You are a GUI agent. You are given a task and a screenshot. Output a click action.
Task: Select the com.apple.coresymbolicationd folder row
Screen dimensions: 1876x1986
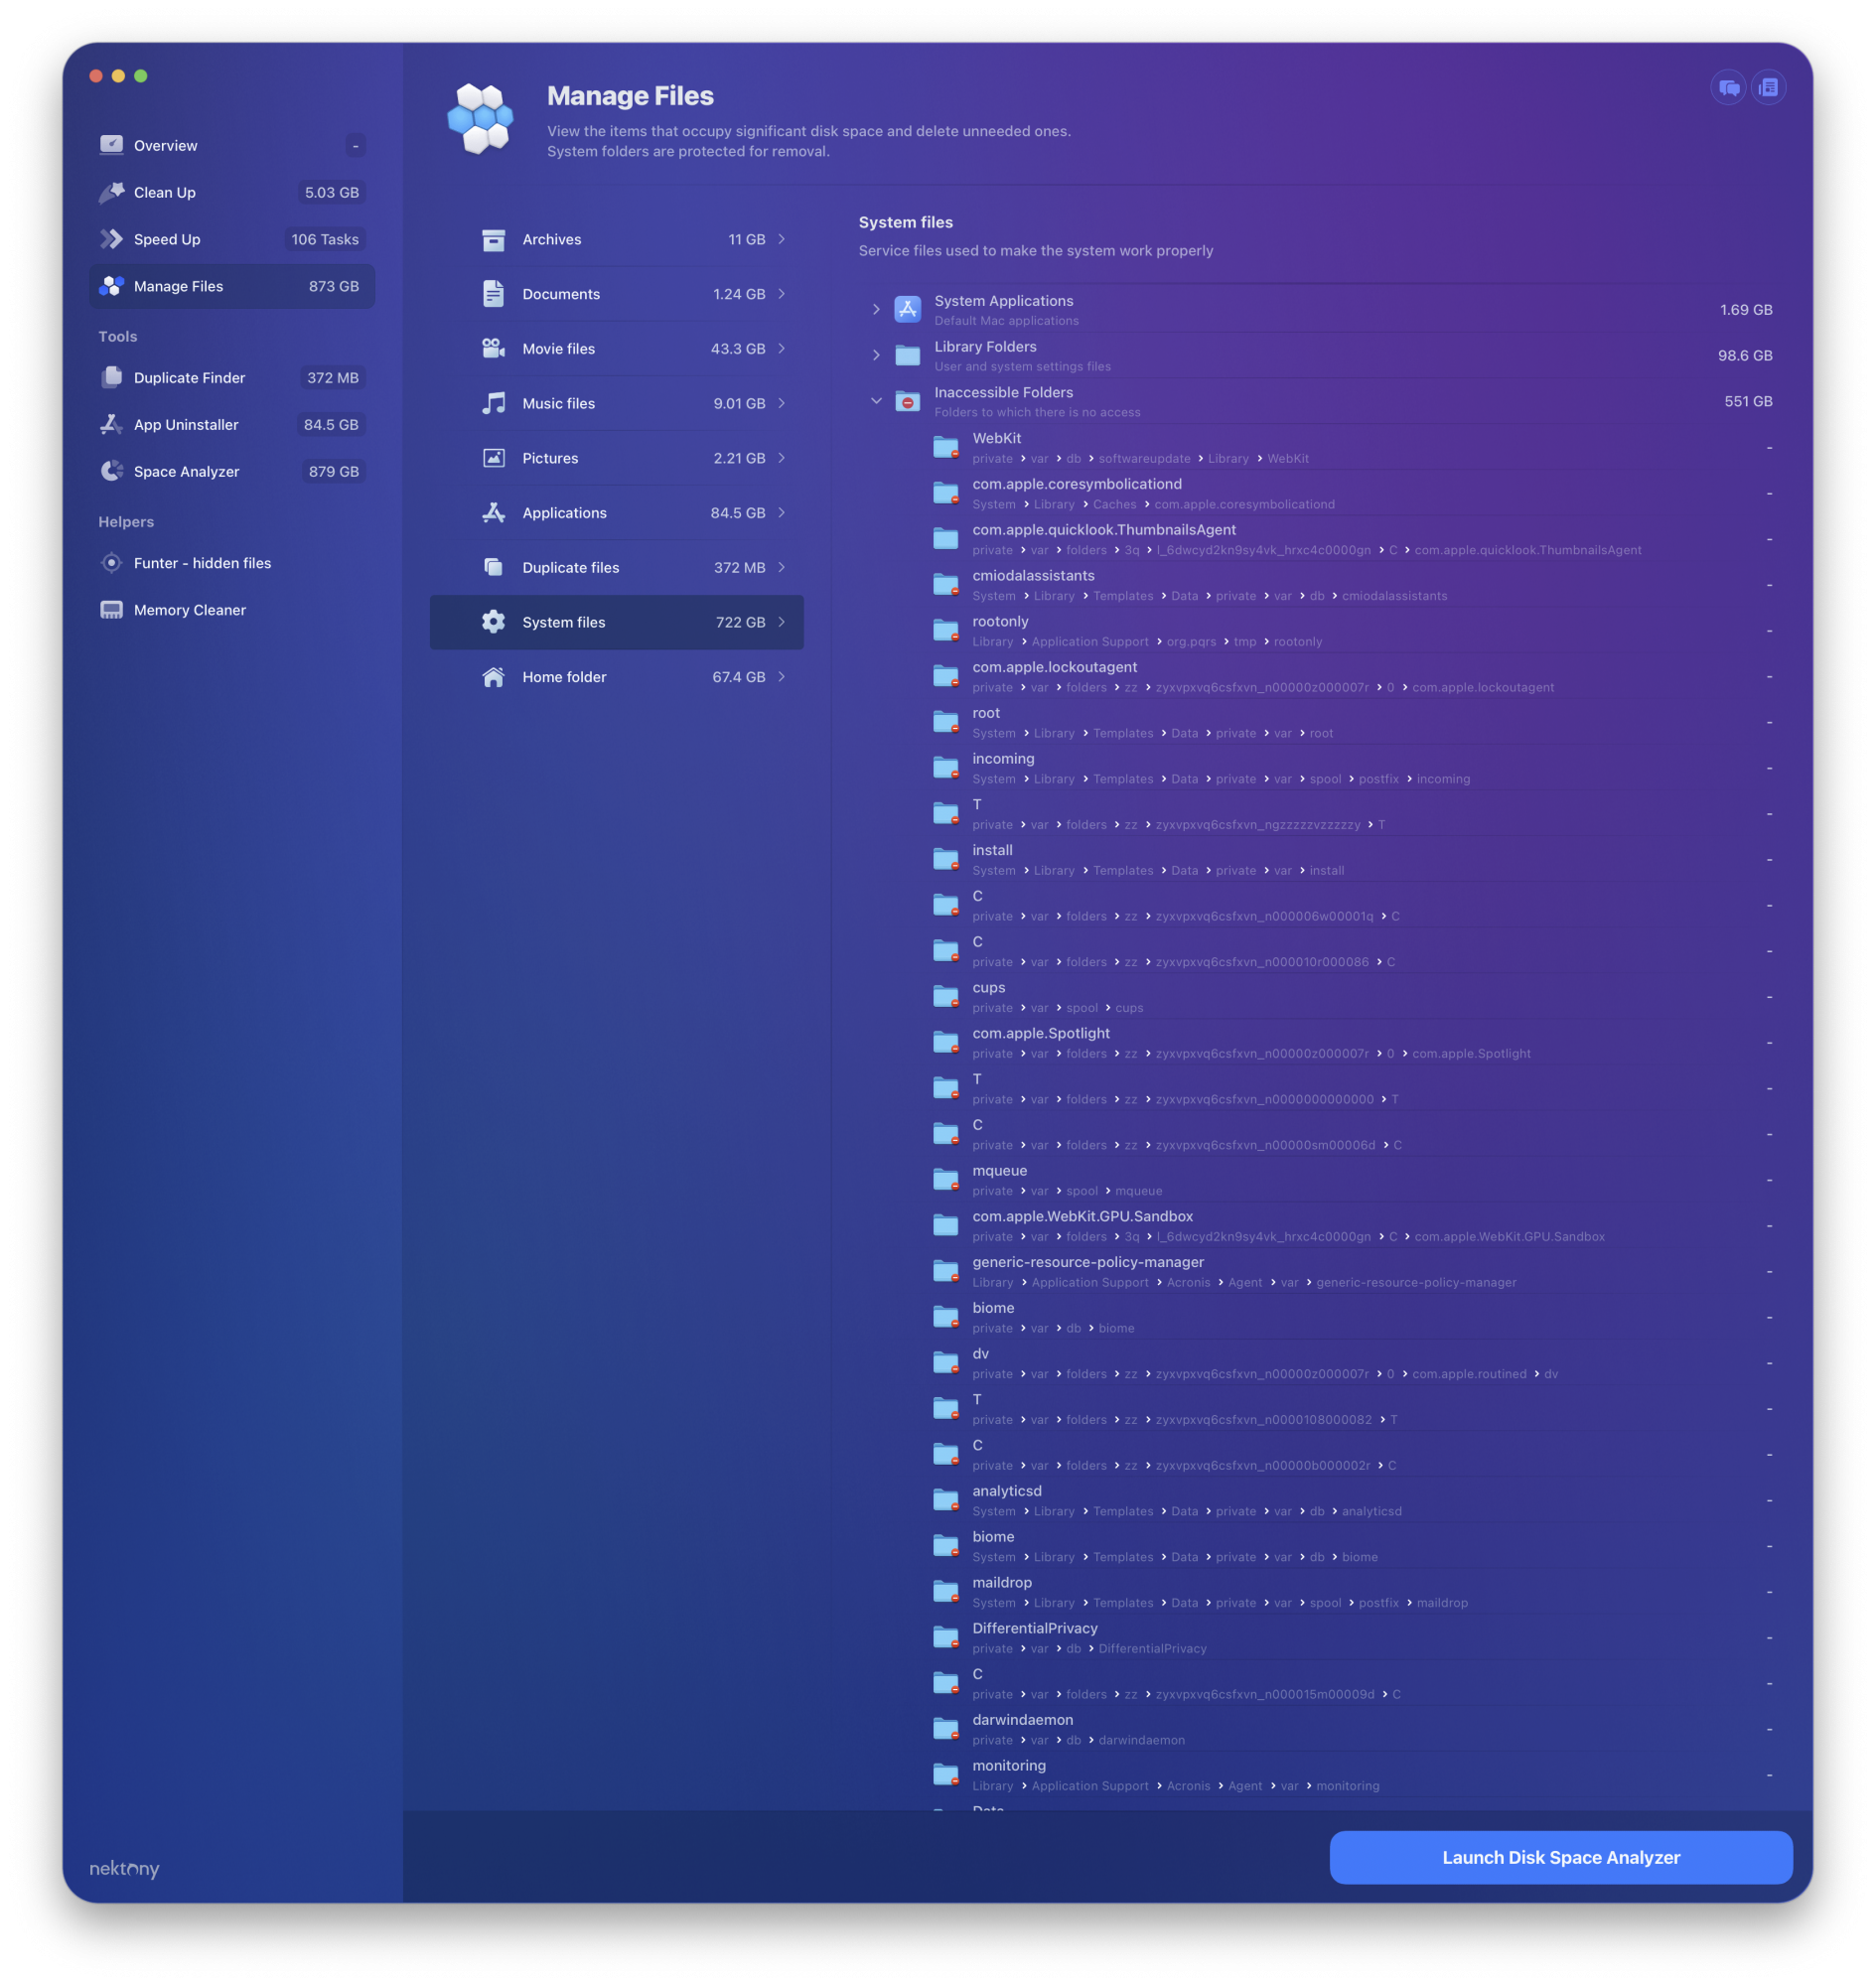point(1351,493)
